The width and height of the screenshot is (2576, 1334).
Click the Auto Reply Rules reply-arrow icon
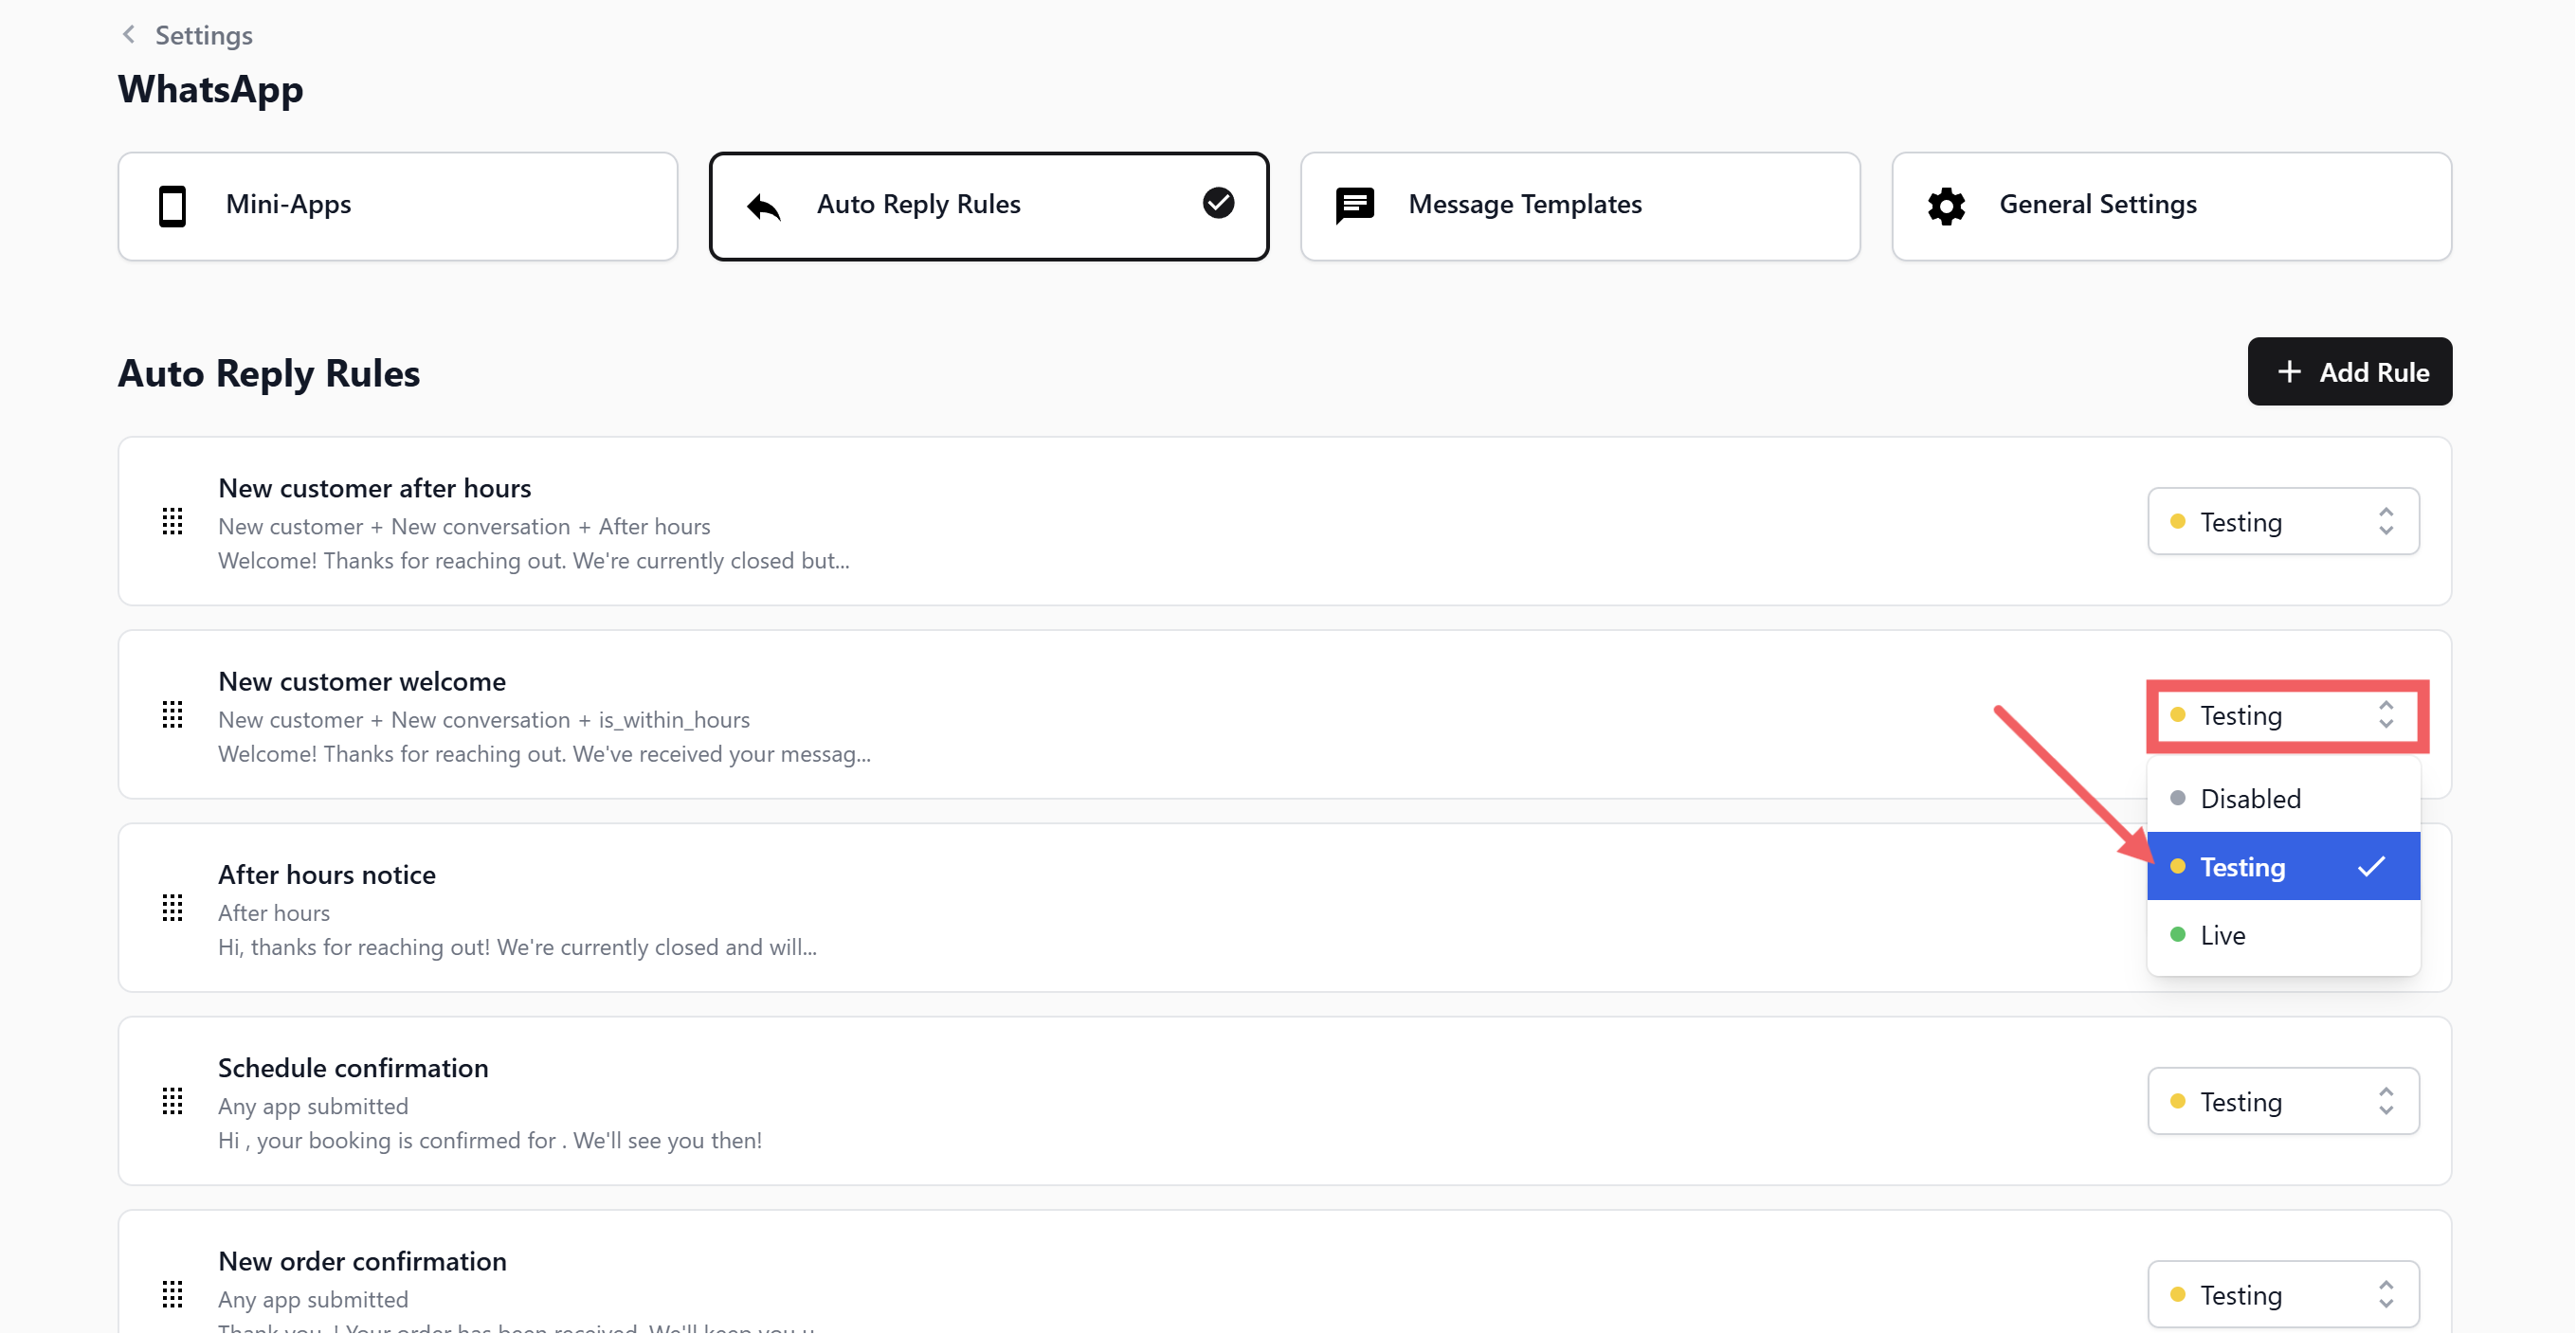[x=763, y=206]
